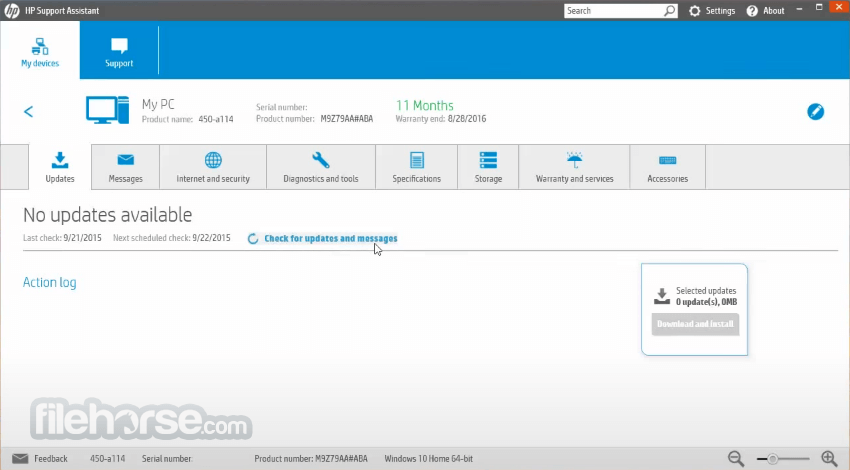
Task: Click the zoom out magnifier icon
Action: pyautogui.click(x=736, y=459)
